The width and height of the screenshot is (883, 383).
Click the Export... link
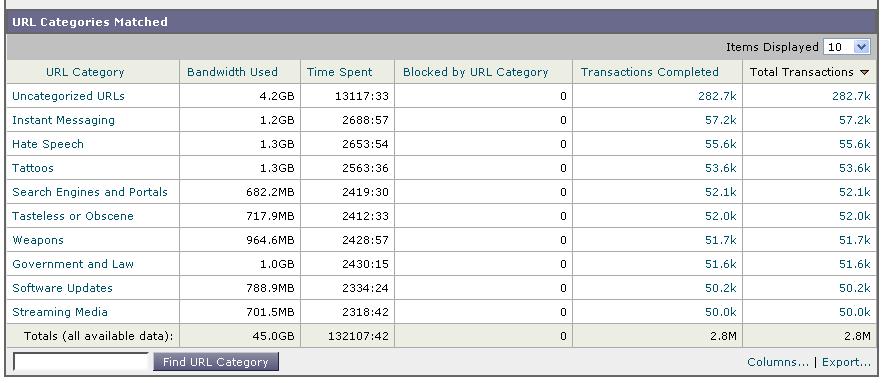click(846, 362)
